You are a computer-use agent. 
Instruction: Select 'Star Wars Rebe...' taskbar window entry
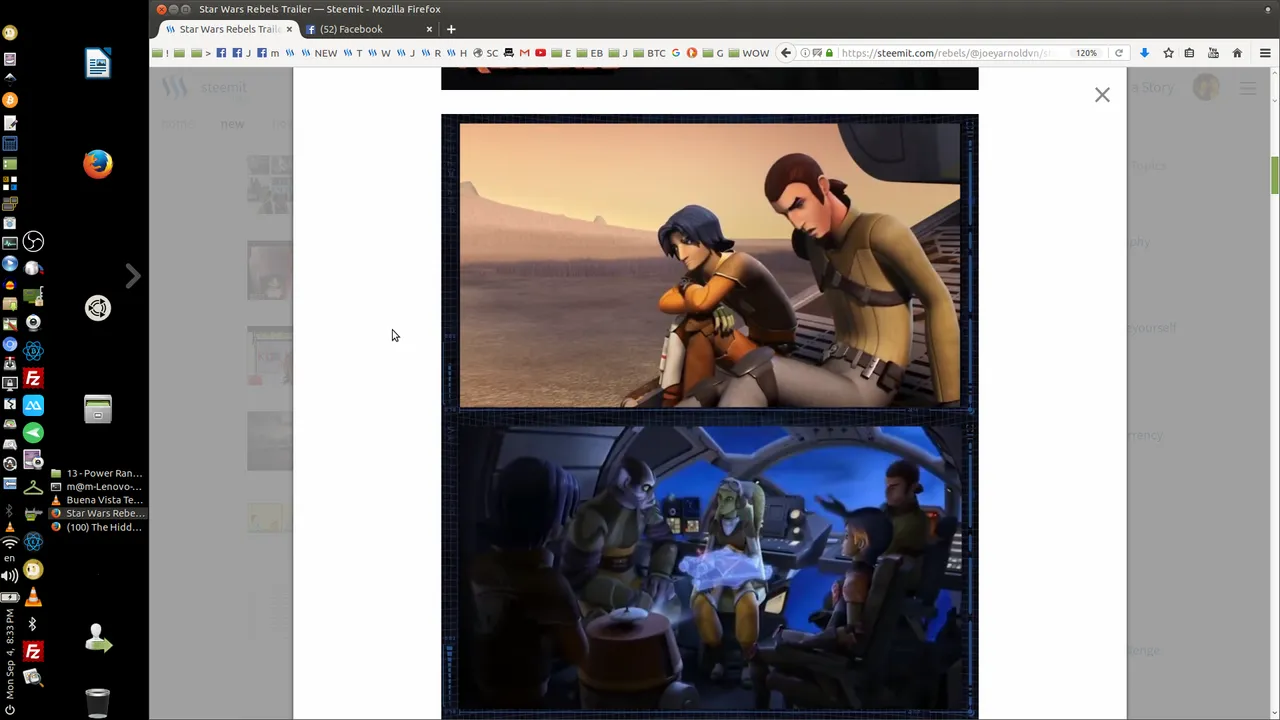pyautogui.click(x=96, y=513)
